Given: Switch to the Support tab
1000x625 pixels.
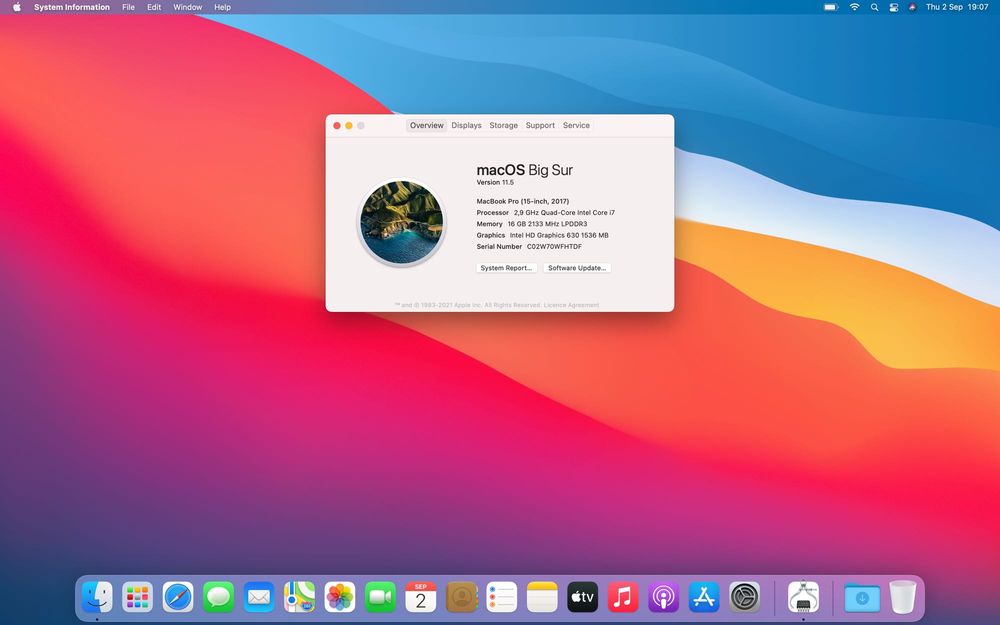Looking at the screenshot, I should point(540,126).
